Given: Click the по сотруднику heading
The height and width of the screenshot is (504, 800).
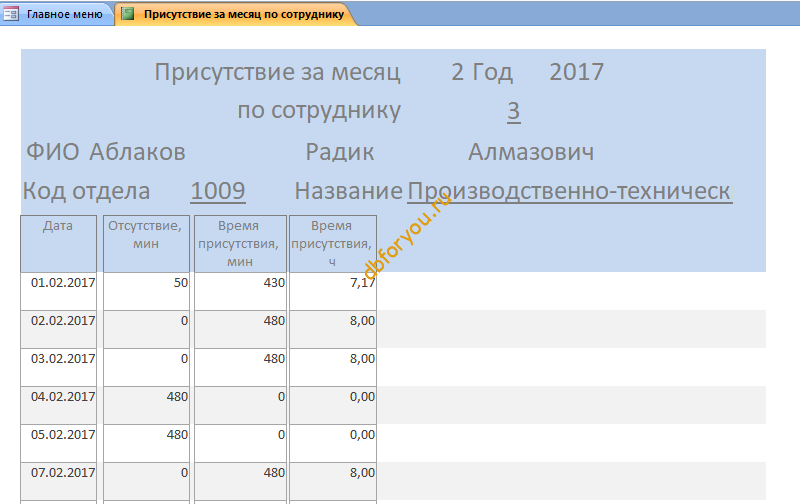Looking at the screenshot, I should tap(319, 111).
